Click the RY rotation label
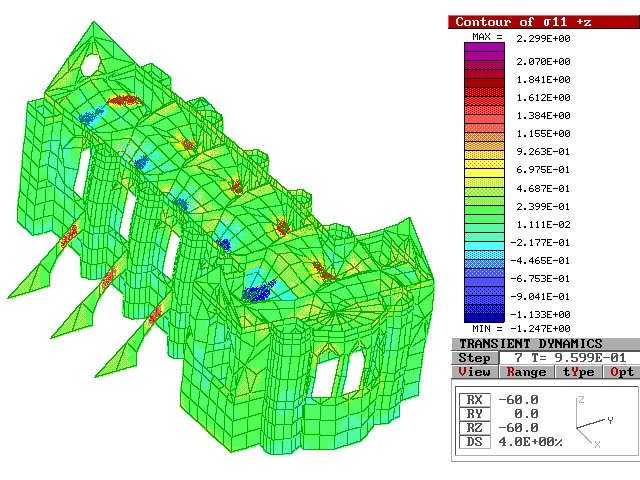640x480 pixels. 474,414
